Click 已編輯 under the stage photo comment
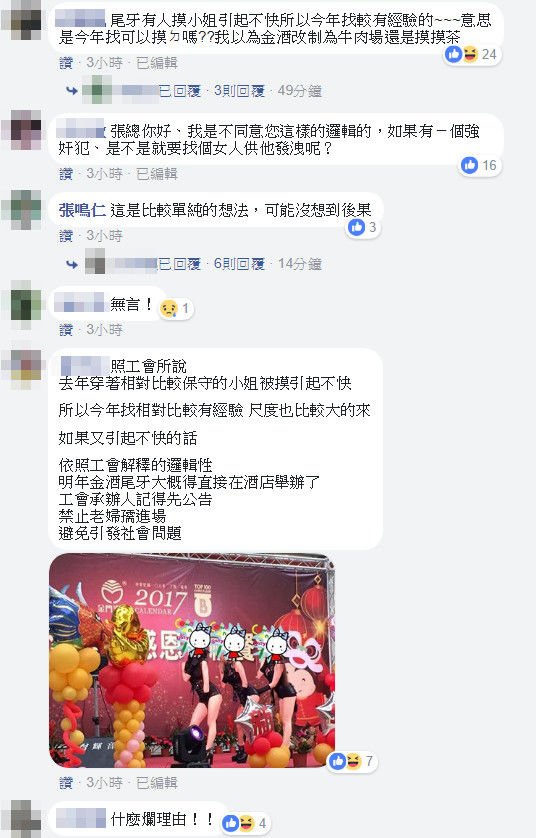This screenshot has height=838, width=536. [x=157, y=783]
